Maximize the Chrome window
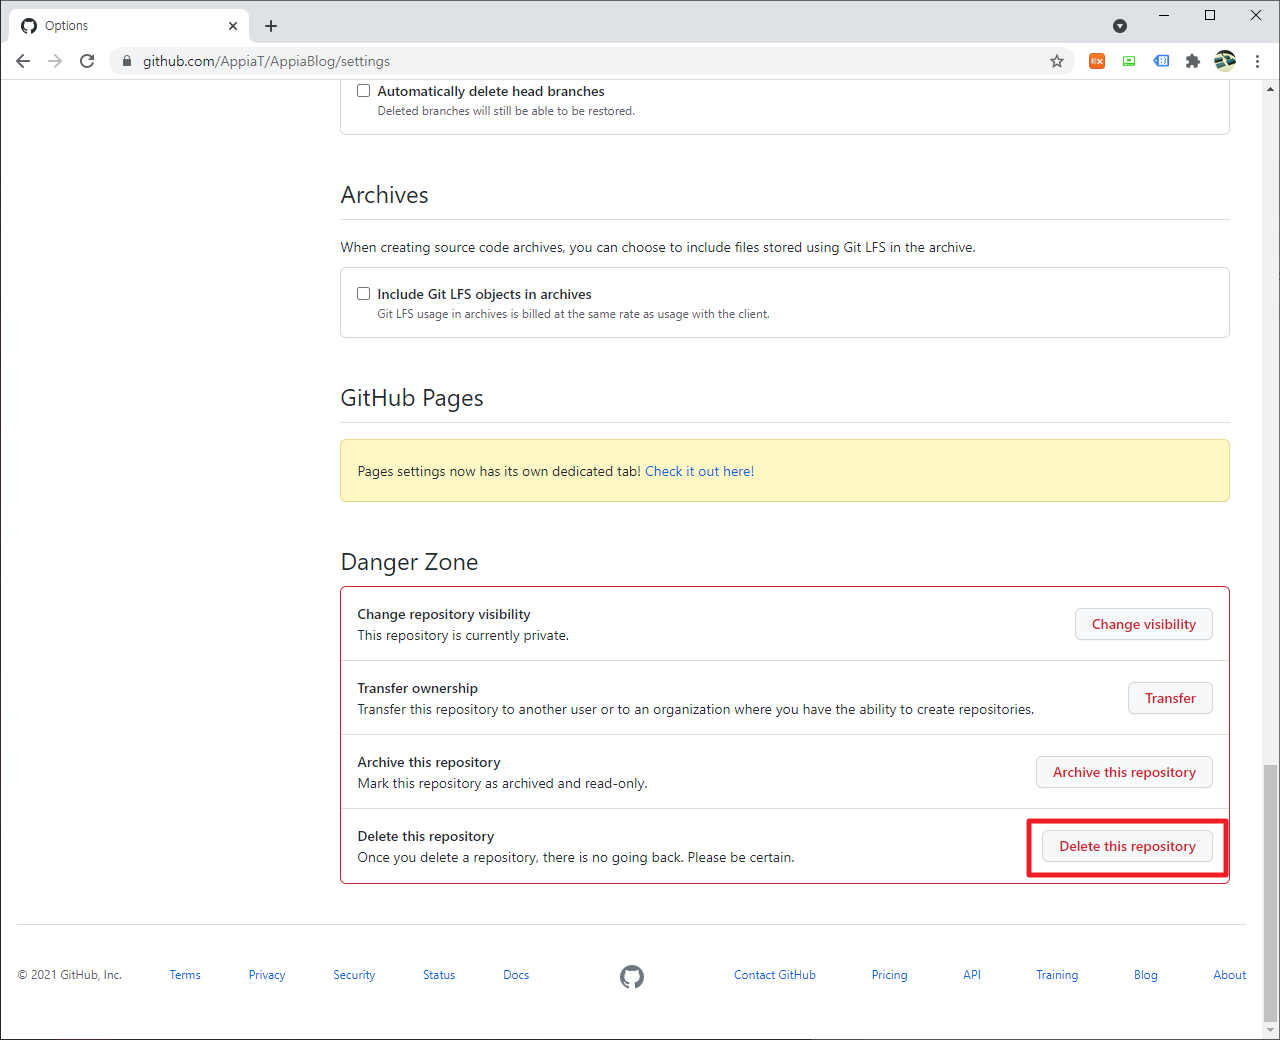Image resolution: width=1280 pixels, height=1040 pixels. (1210, 15)
